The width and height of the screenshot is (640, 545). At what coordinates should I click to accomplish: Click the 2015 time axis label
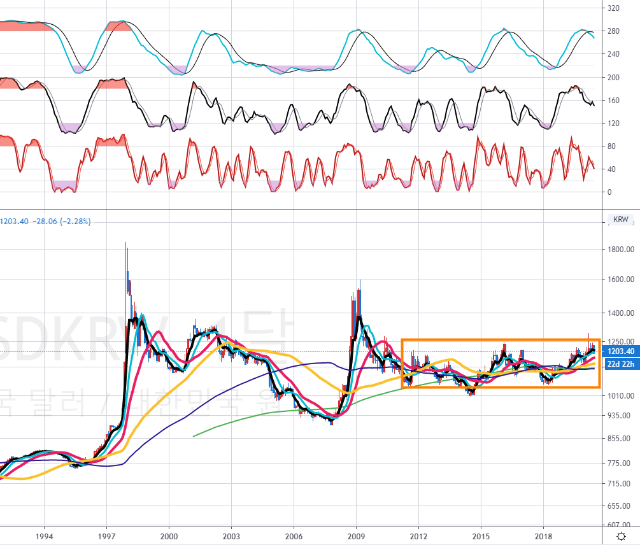[x=481, y=536]
